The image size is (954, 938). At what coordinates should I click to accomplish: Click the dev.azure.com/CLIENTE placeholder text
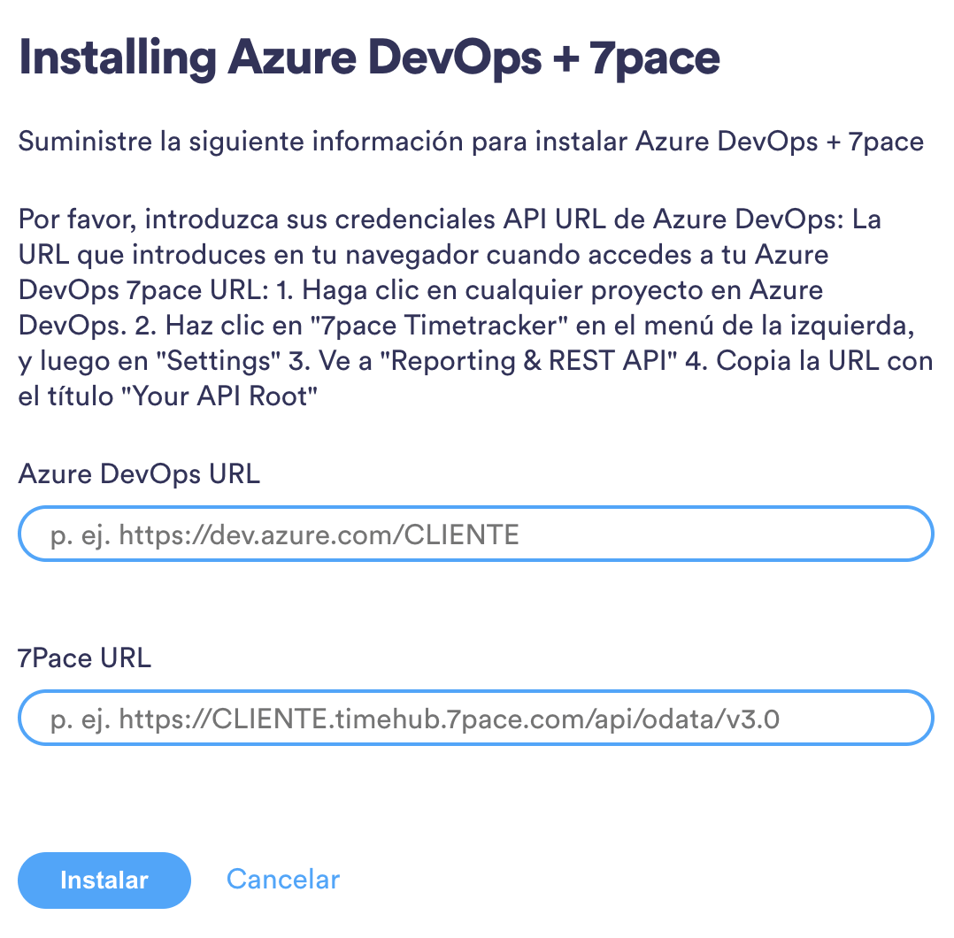pyautogui.click(x=319, y=536)
